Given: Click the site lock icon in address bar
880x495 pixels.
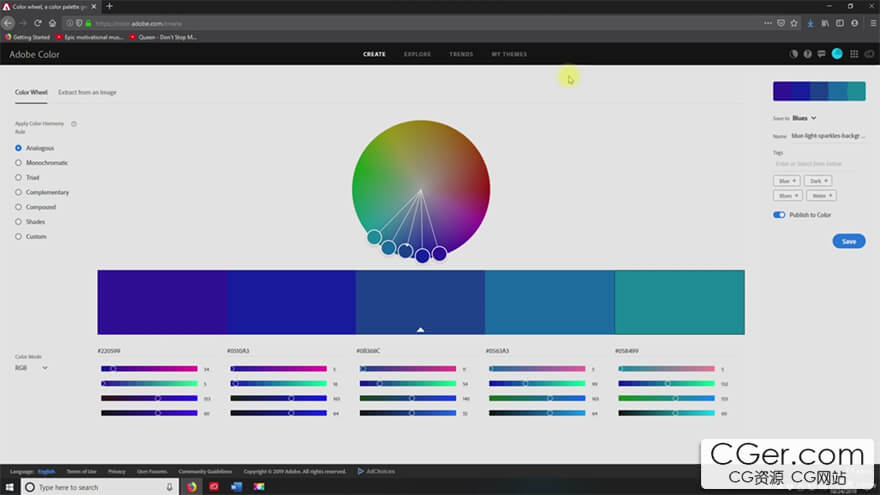Looking at the screenshot, I should (x=88, y=23).
